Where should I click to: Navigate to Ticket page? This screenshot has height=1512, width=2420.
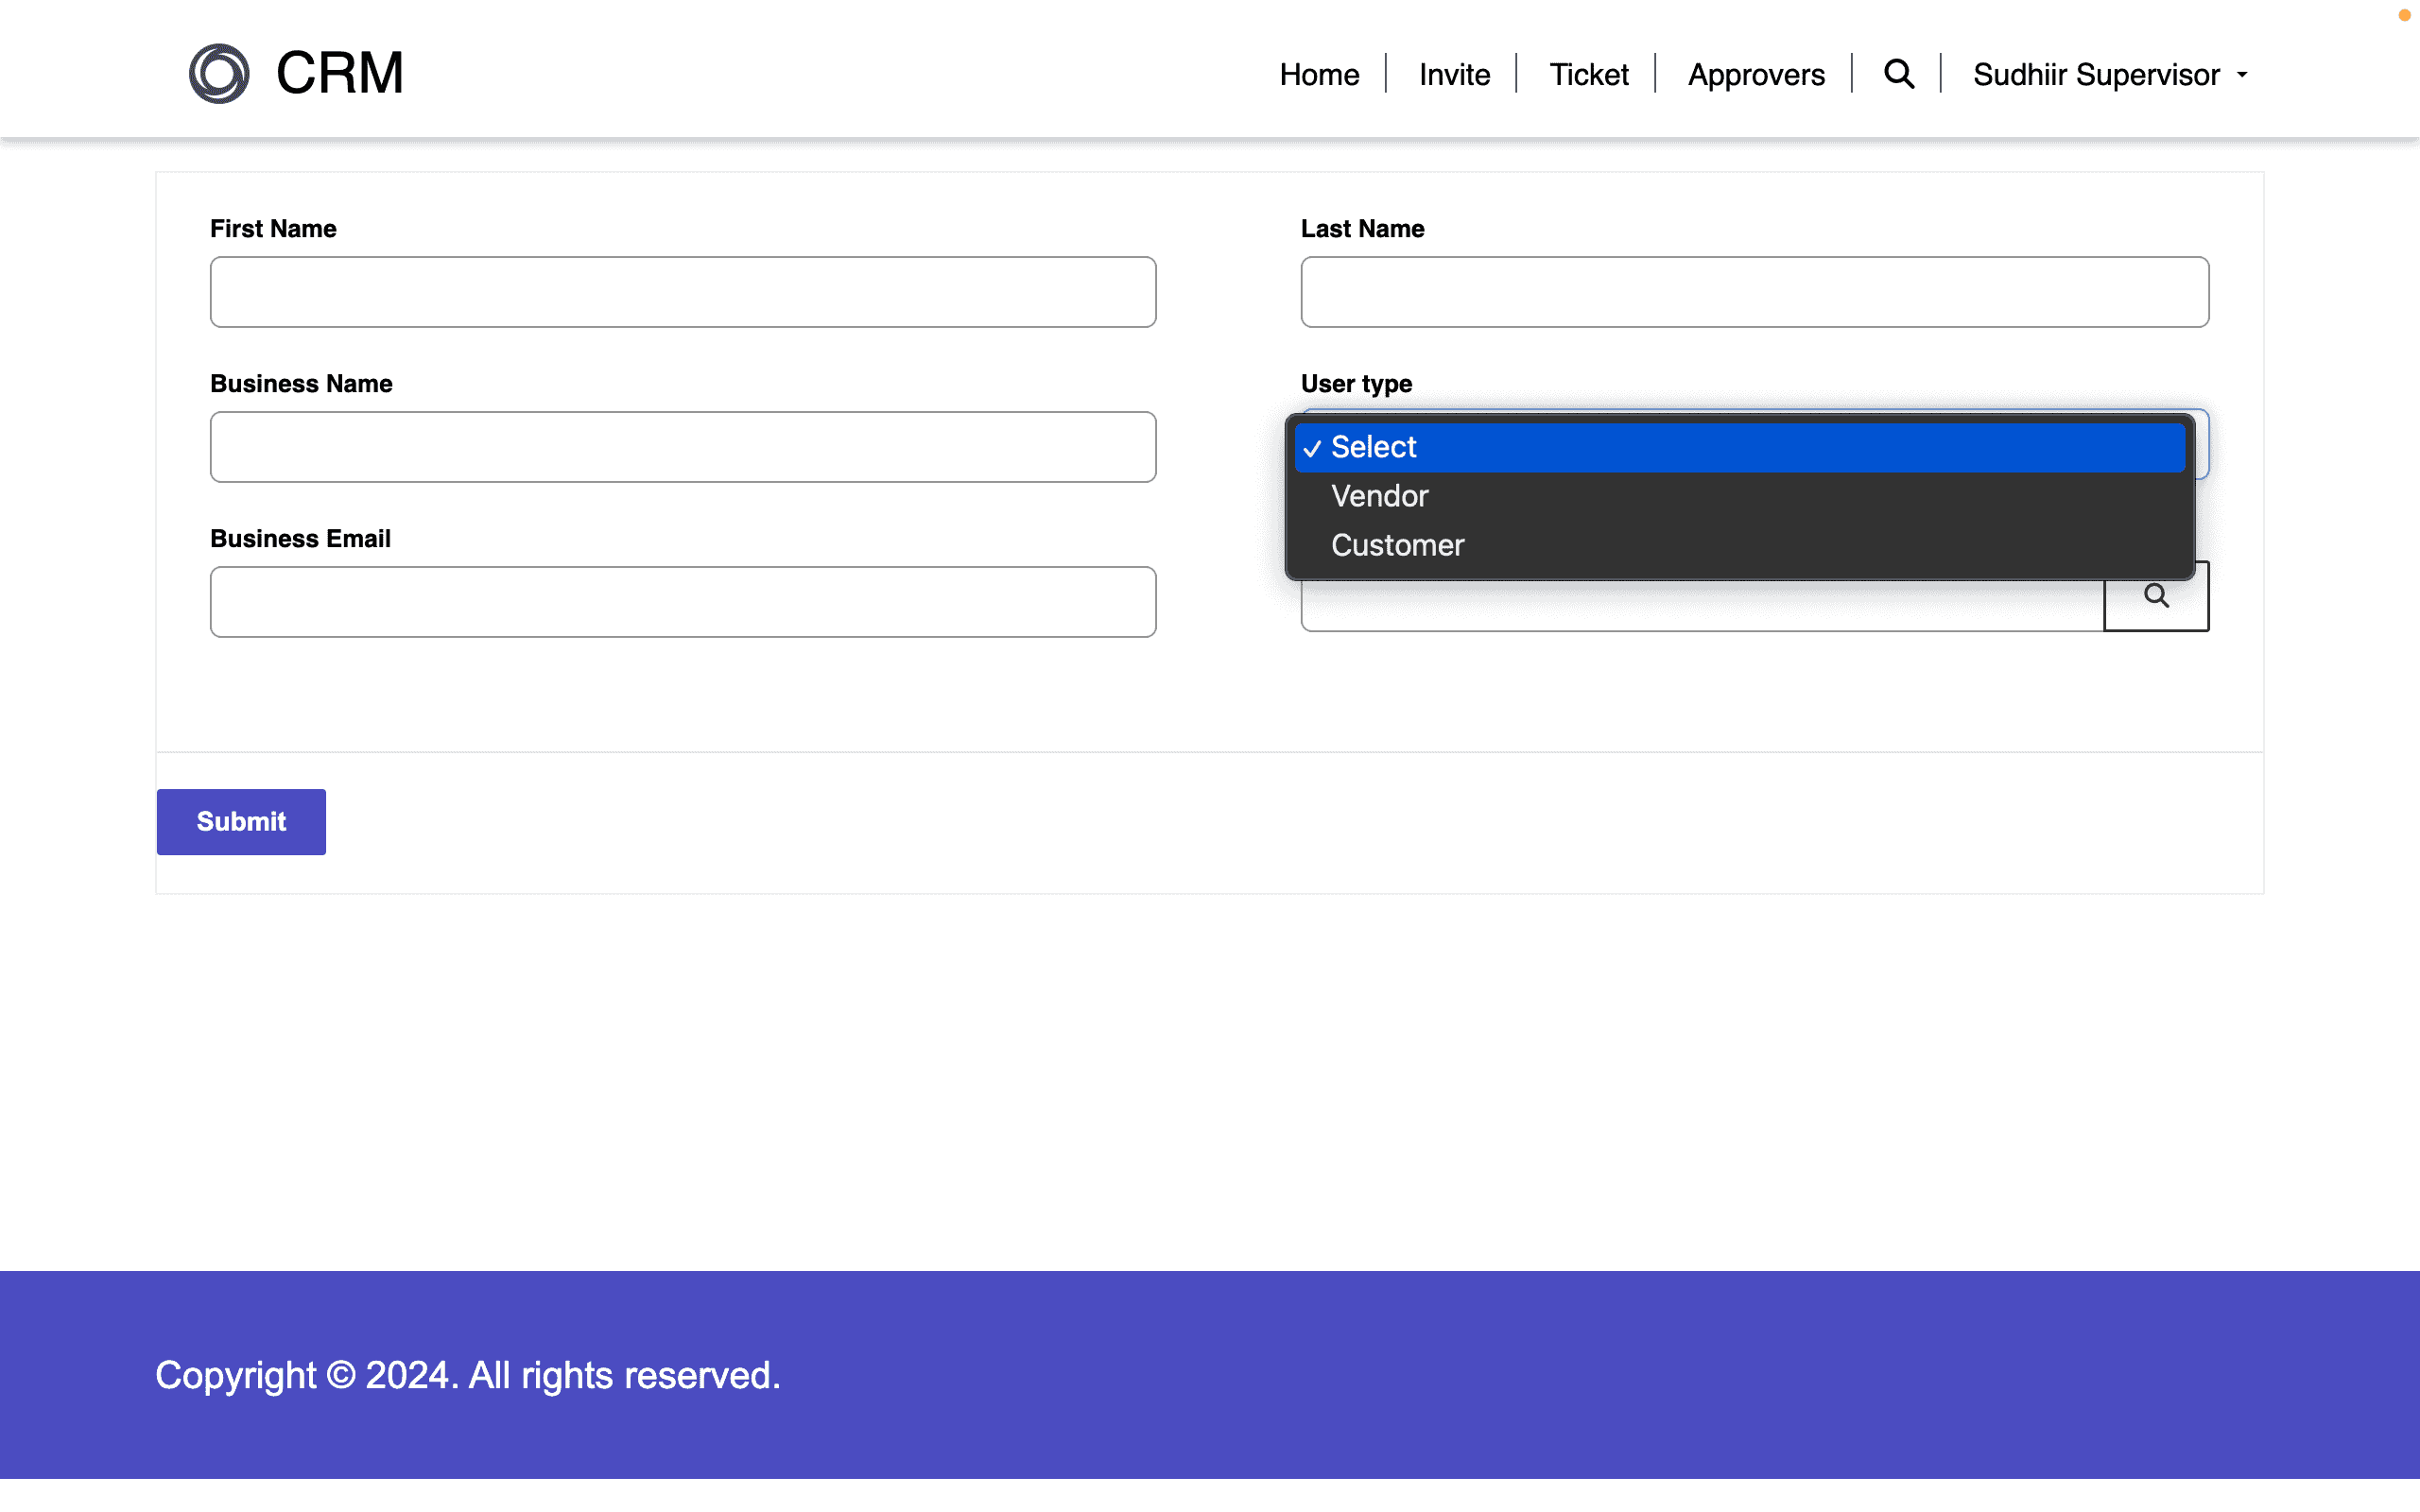pos(1588,75)
